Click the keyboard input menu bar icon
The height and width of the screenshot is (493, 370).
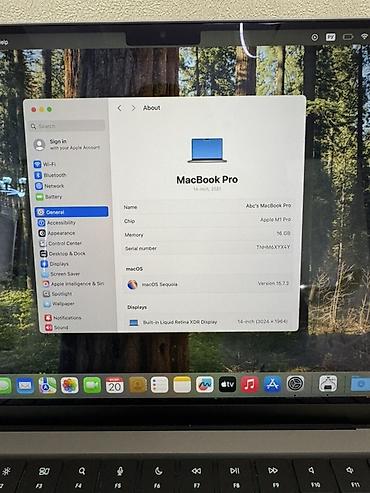point(331,37)
